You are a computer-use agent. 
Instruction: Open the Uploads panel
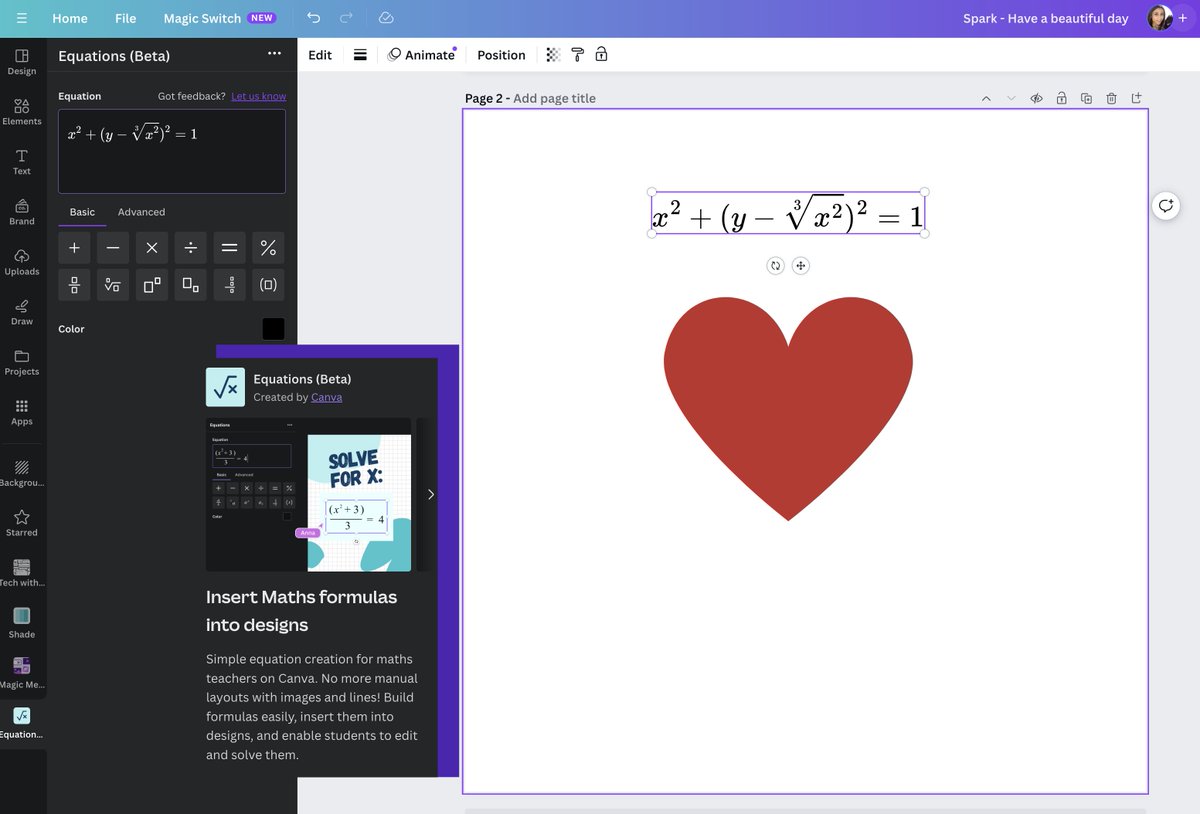[21, 260]
